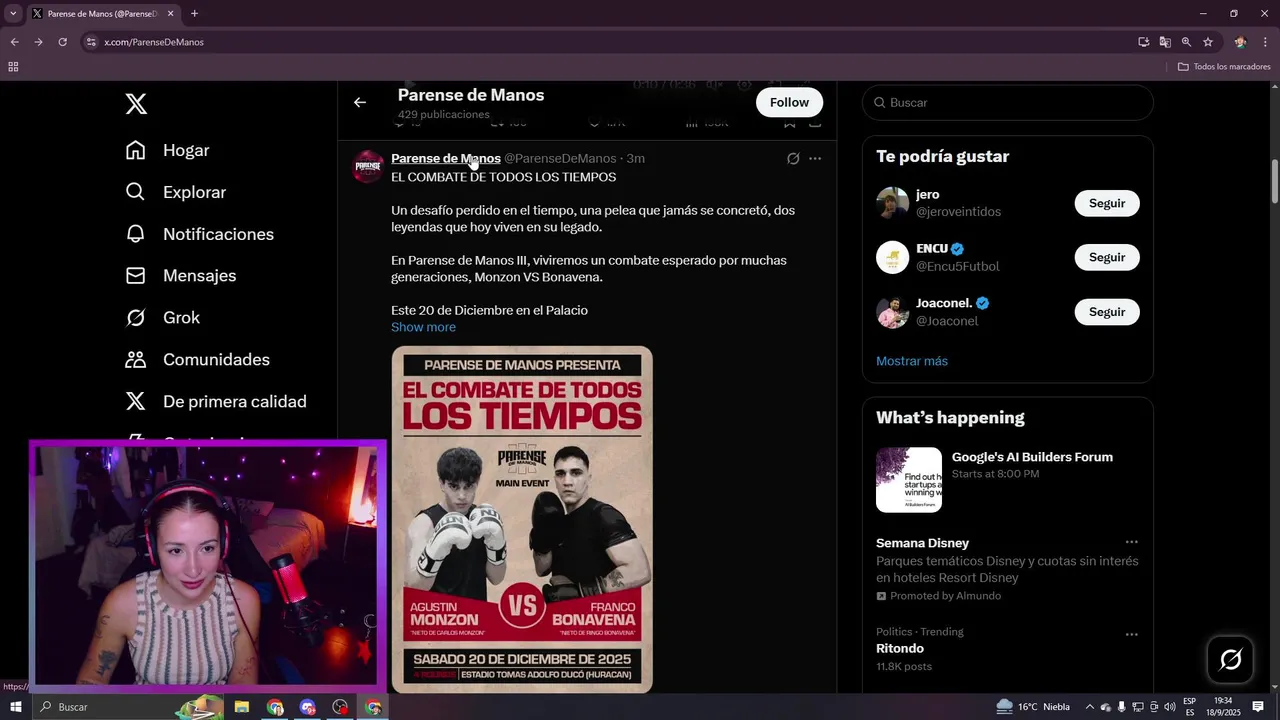Click the translate page icon
1280x720 pixels.
pyautogui.click(x=1165, y=42)
